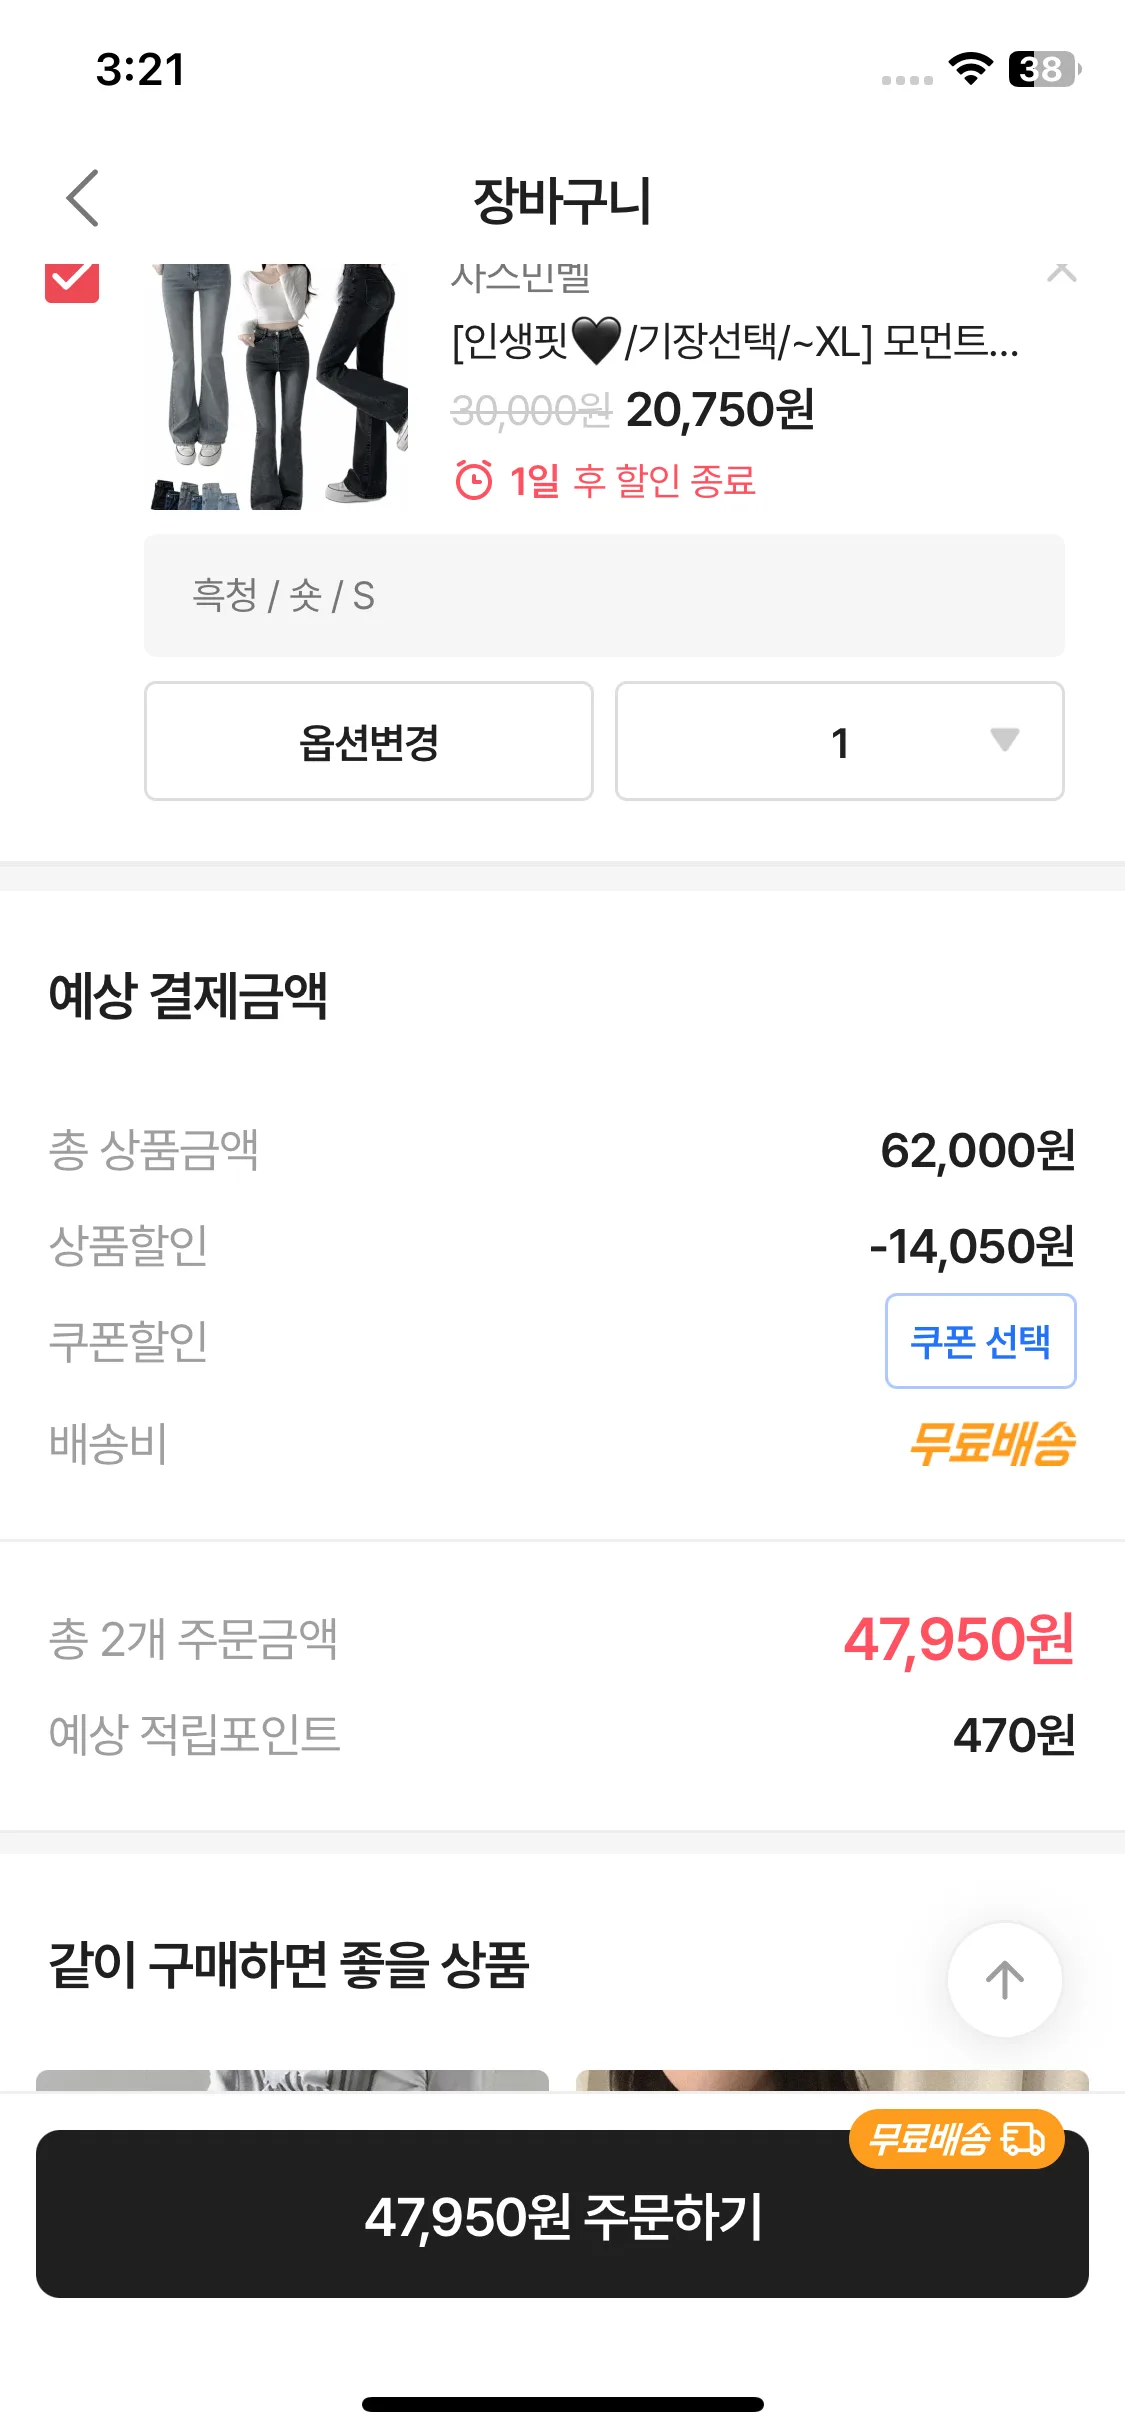
Task: Tap the battery indicator icon
Action: tap(1045, 69)
